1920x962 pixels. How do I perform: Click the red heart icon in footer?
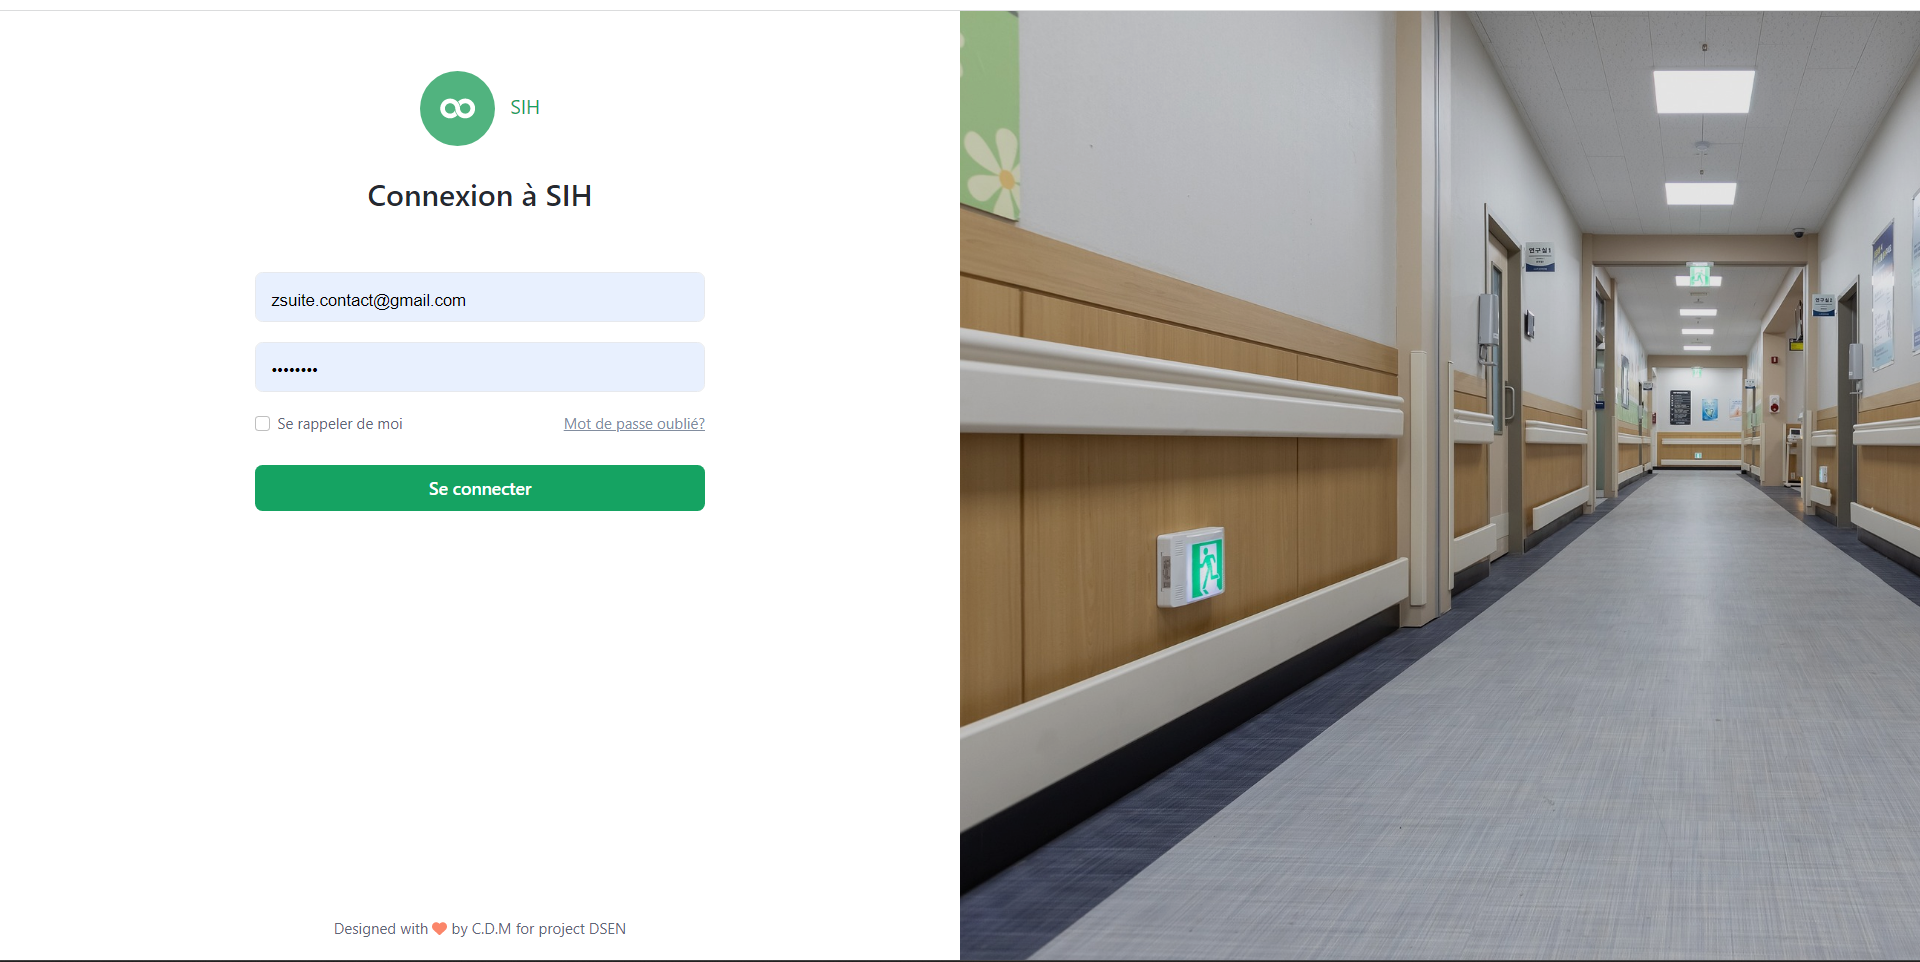click(439, 929)
